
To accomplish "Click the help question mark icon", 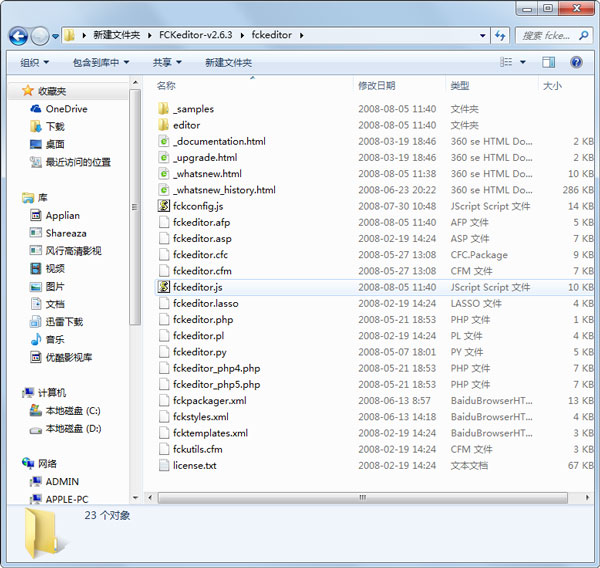I will click(576, 62).
